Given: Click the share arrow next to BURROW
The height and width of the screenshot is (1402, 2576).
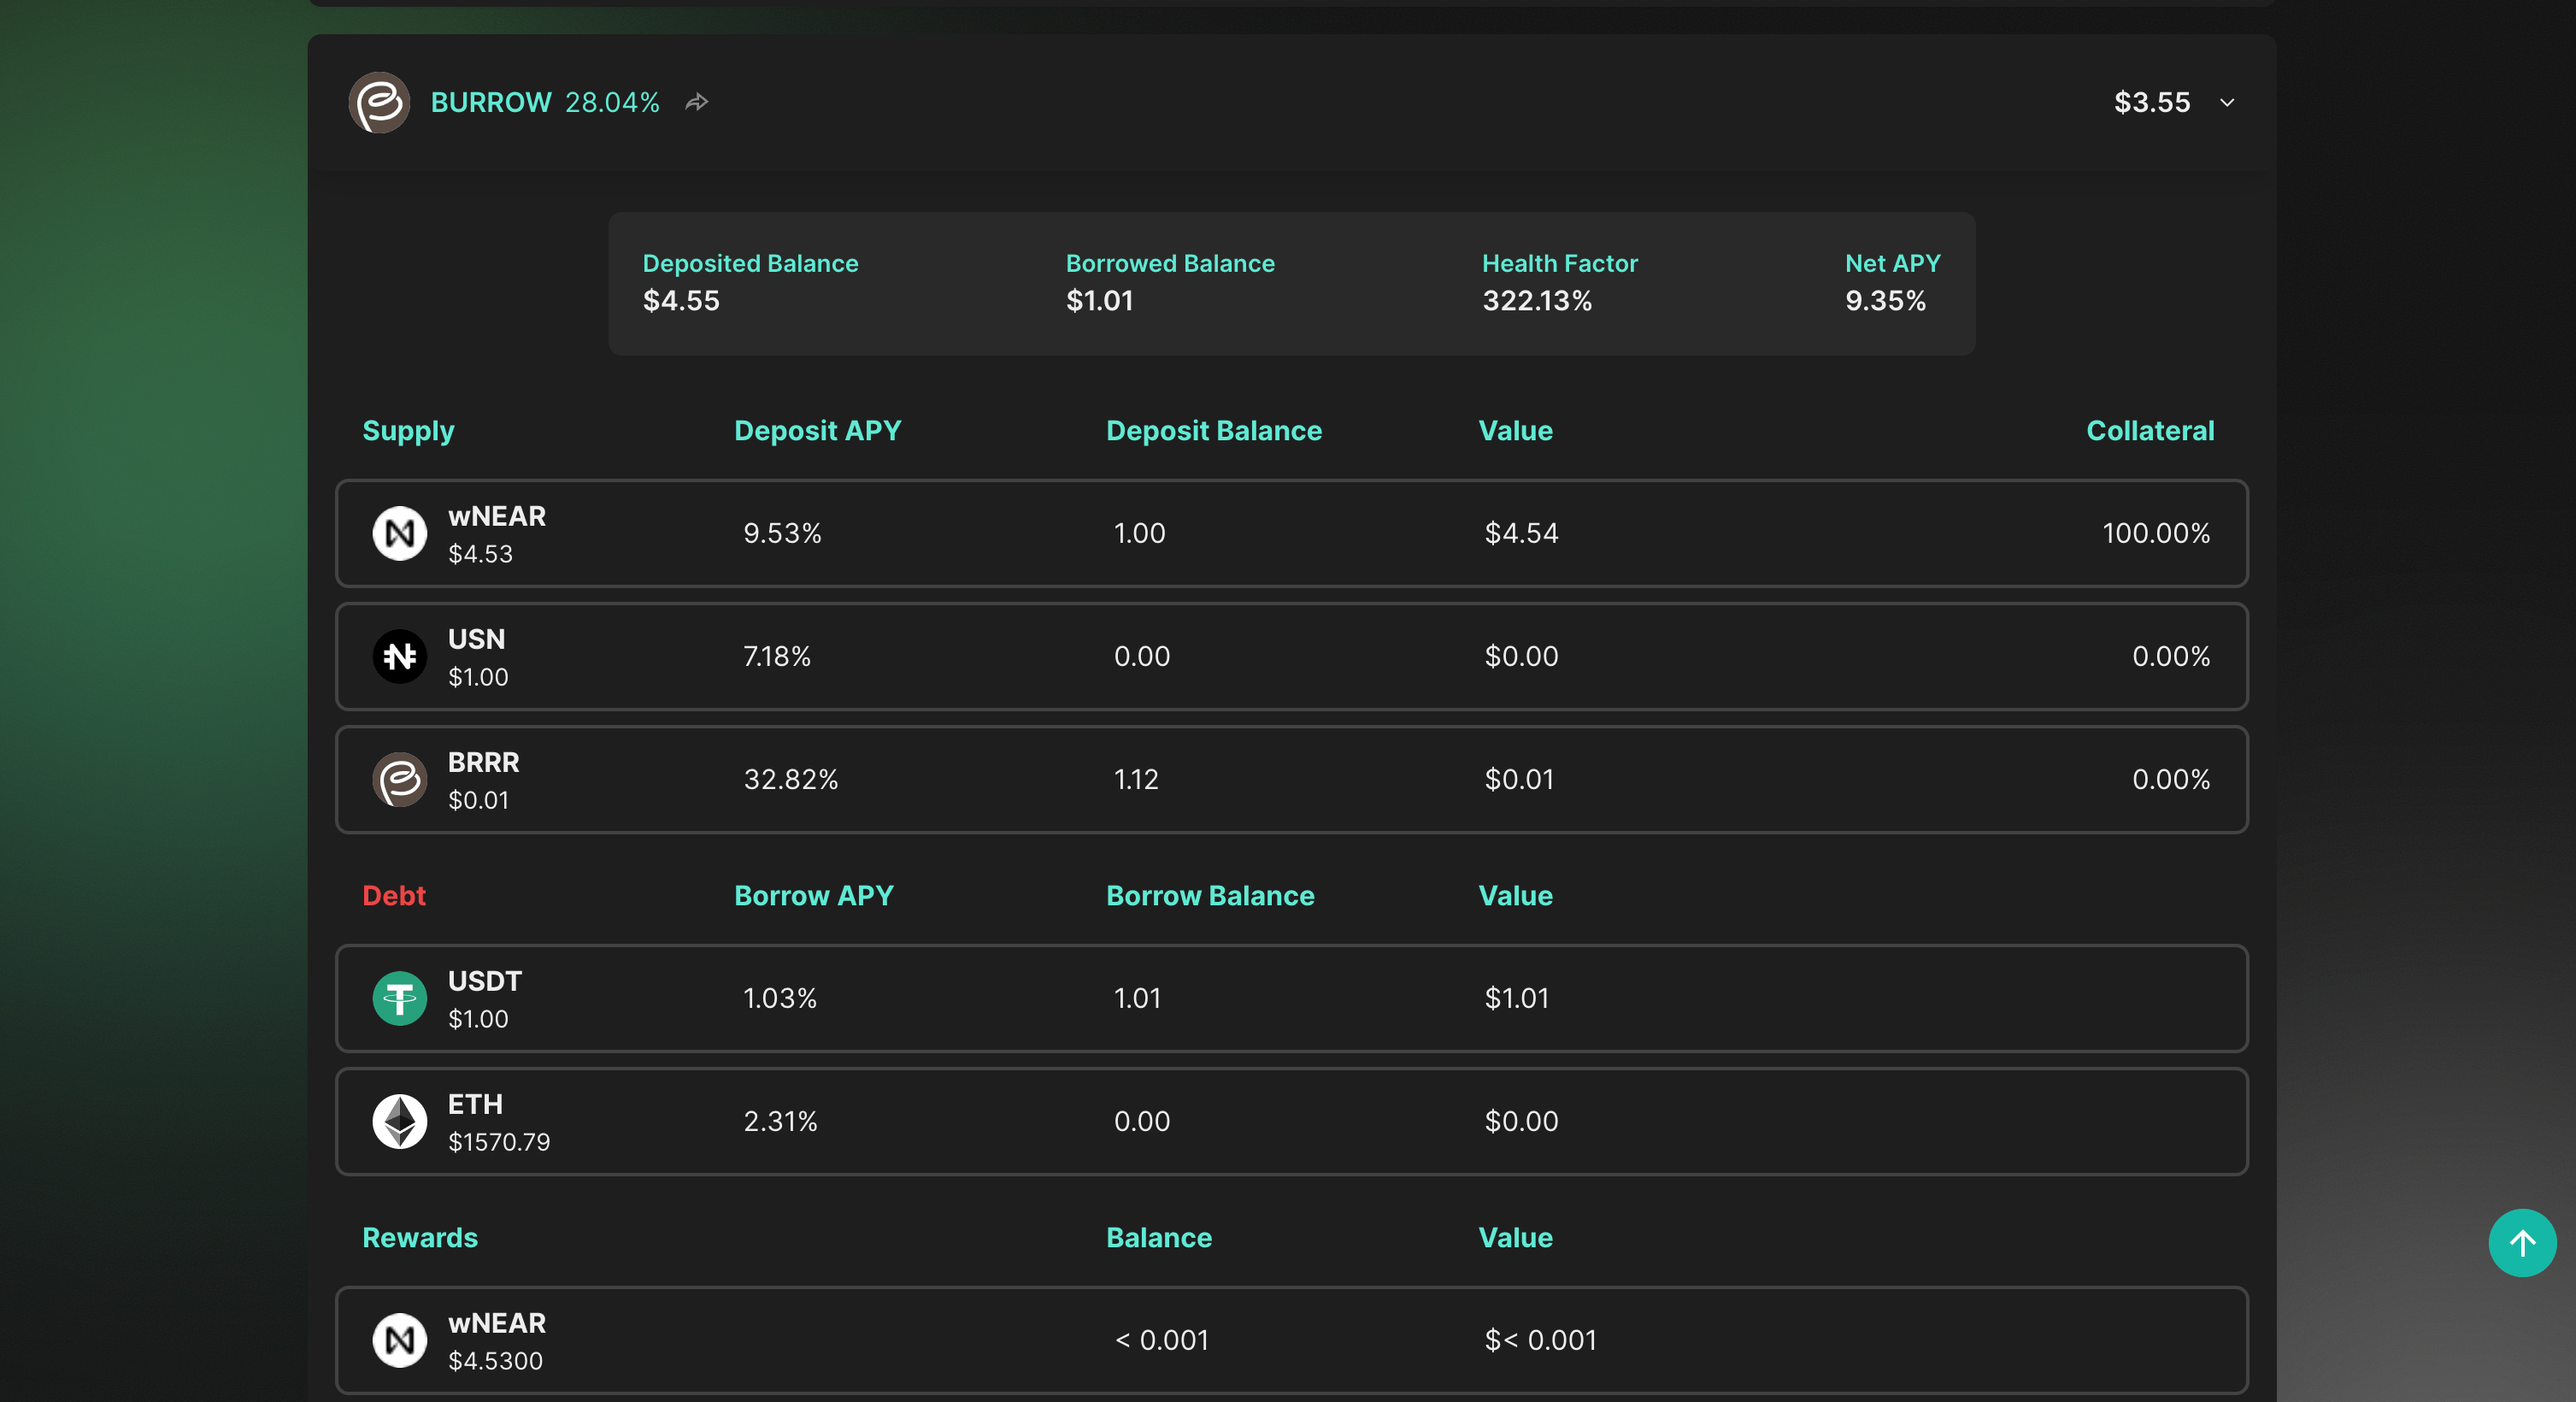Looking at the screenshot, I should tap(697, 102).
